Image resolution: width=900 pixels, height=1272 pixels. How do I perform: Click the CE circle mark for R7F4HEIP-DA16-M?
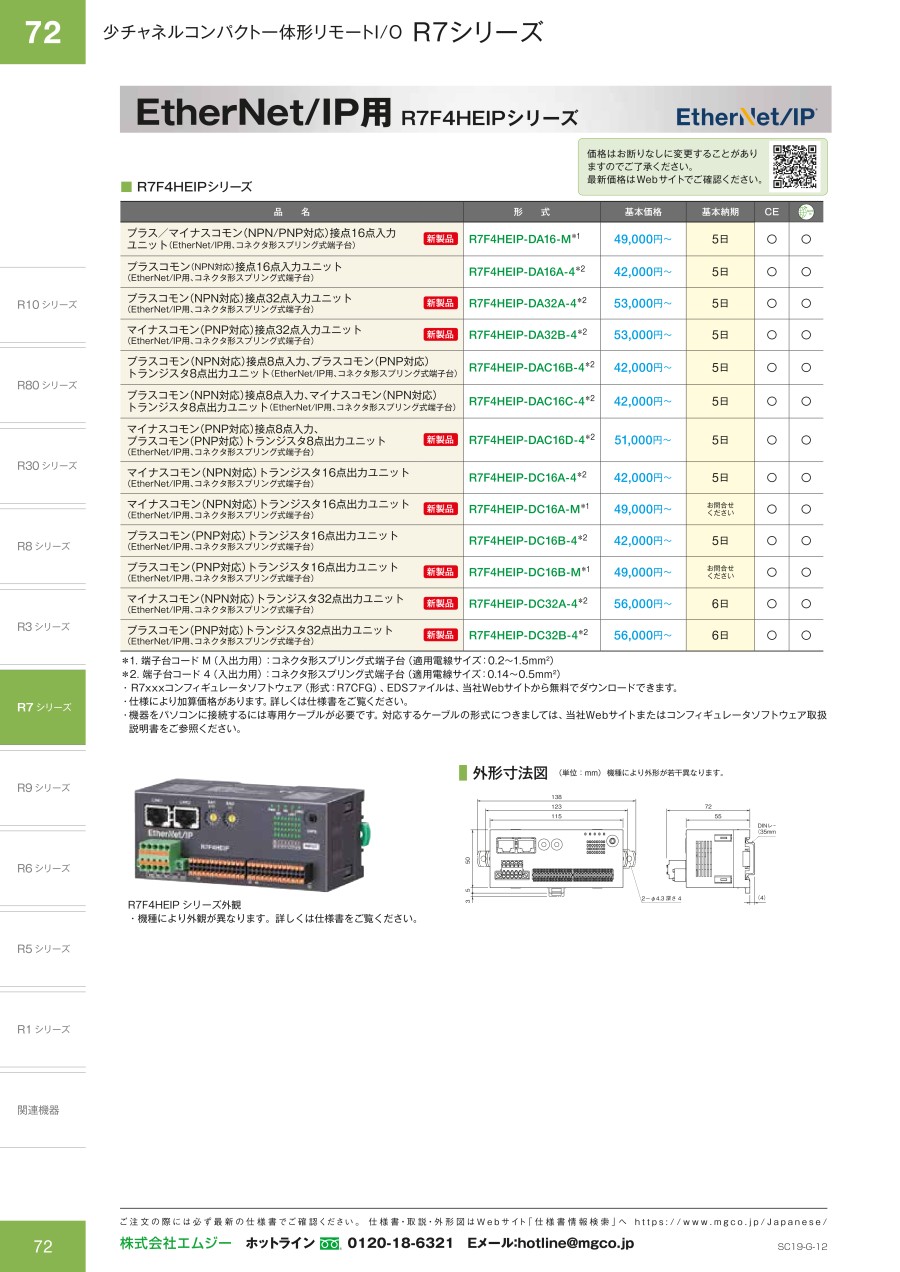pyautogui.click(x=771, y=239)
